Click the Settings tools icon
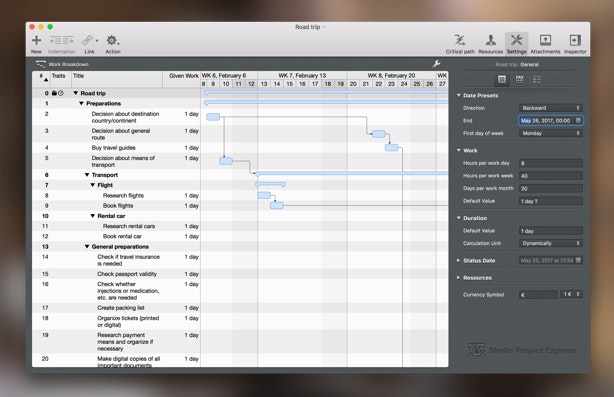Screen dimensions: 614x397 [x=516, y=40]
